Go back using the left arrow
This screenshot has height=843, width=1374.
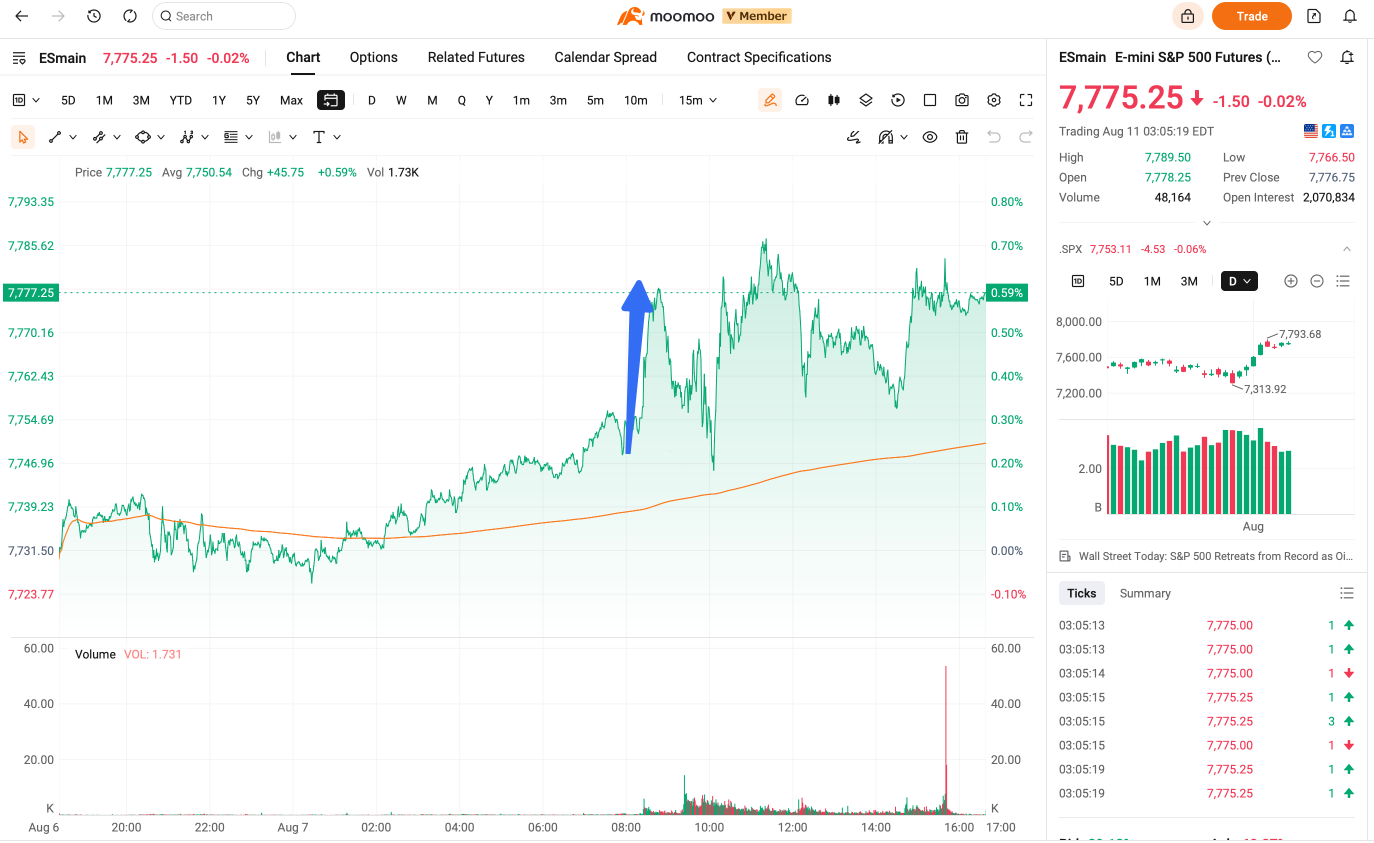(22, 16)
